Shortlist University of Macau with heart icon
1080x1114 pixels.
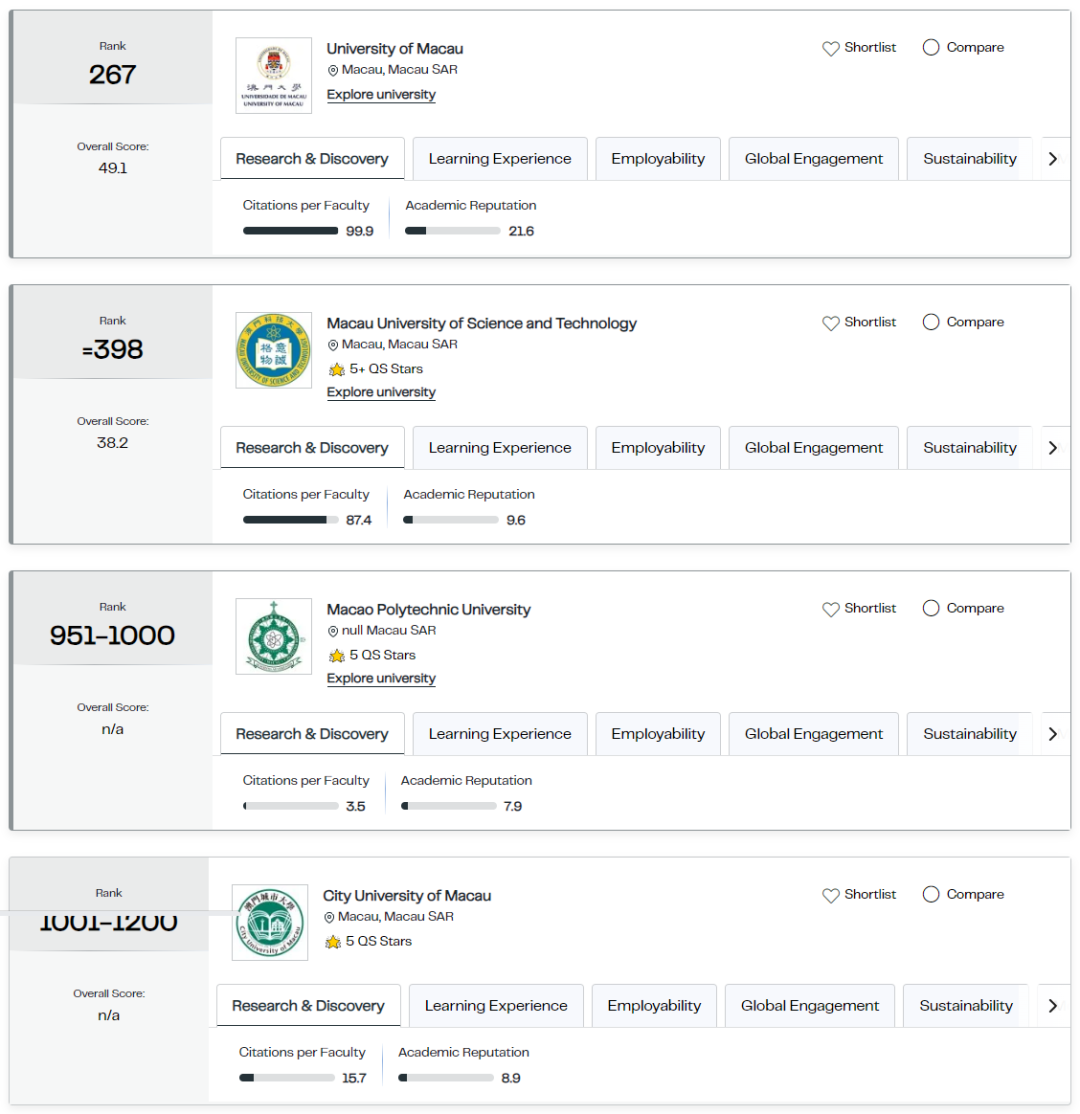[x=831, y=48]
